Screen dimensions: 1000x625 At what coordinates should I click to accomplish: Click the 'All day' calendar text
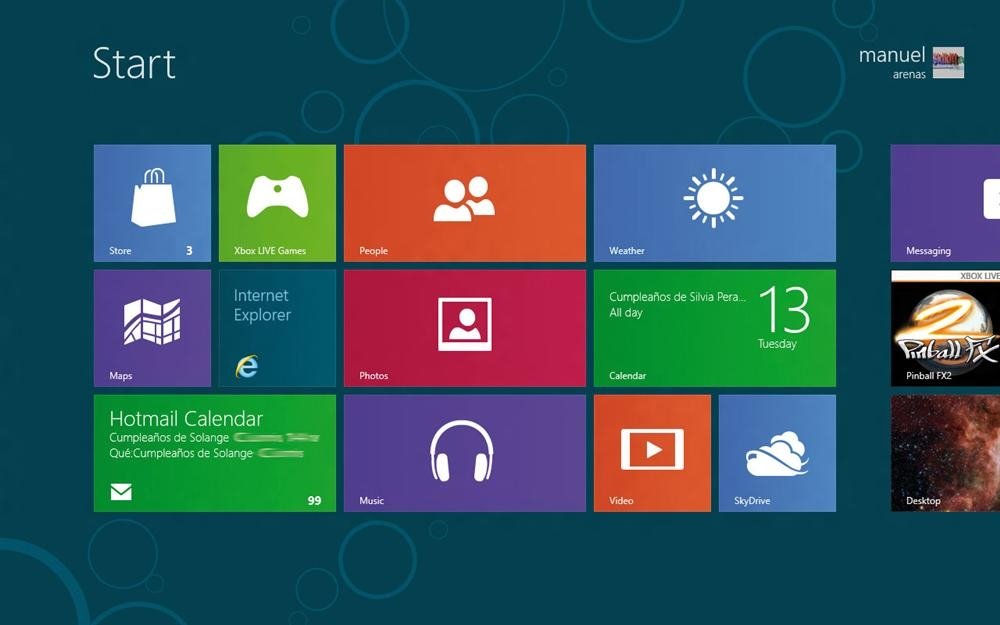(626, 312)
